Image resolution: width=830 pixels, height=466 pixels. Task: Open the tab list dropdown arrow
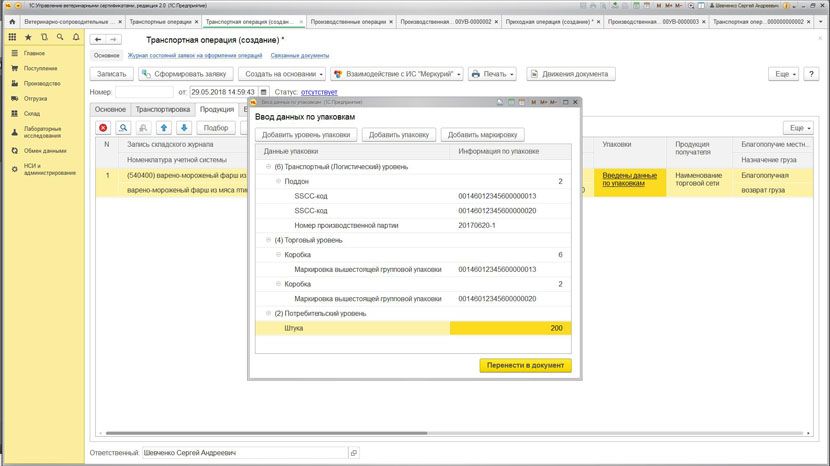pos(821,22)
